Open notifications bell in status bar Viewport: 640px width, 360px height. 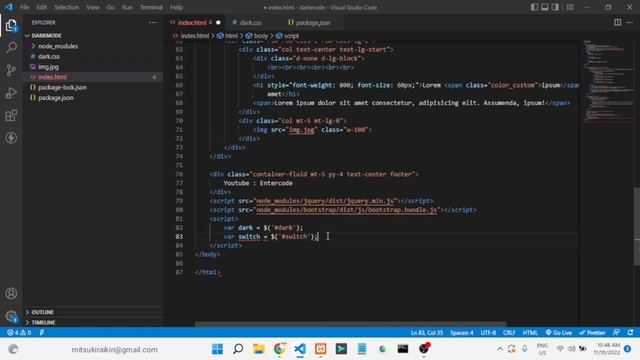[x=630, y=333]
